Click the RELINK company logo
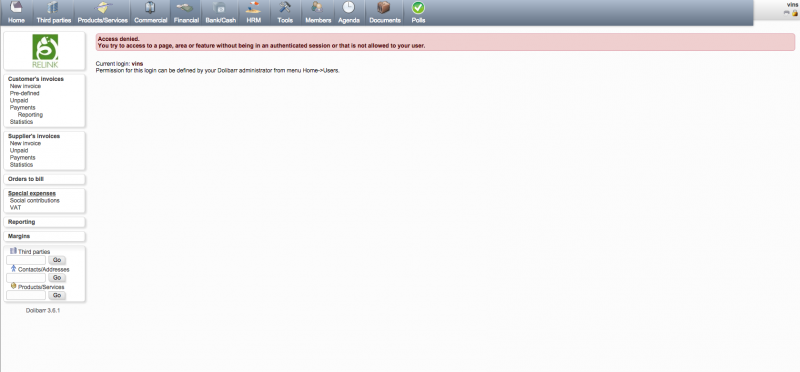Image resolution: width=800 pixels, height=372 pixels. [x=45, y=51]
